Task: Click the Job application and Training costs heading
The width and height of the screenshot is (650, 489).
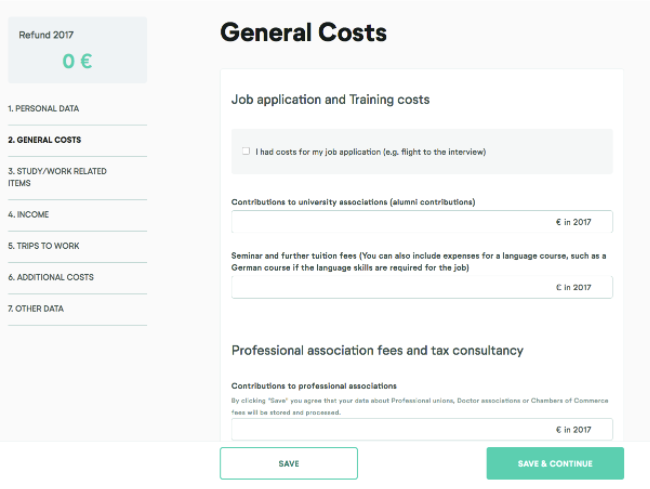Action: click(x=330, y=100)
